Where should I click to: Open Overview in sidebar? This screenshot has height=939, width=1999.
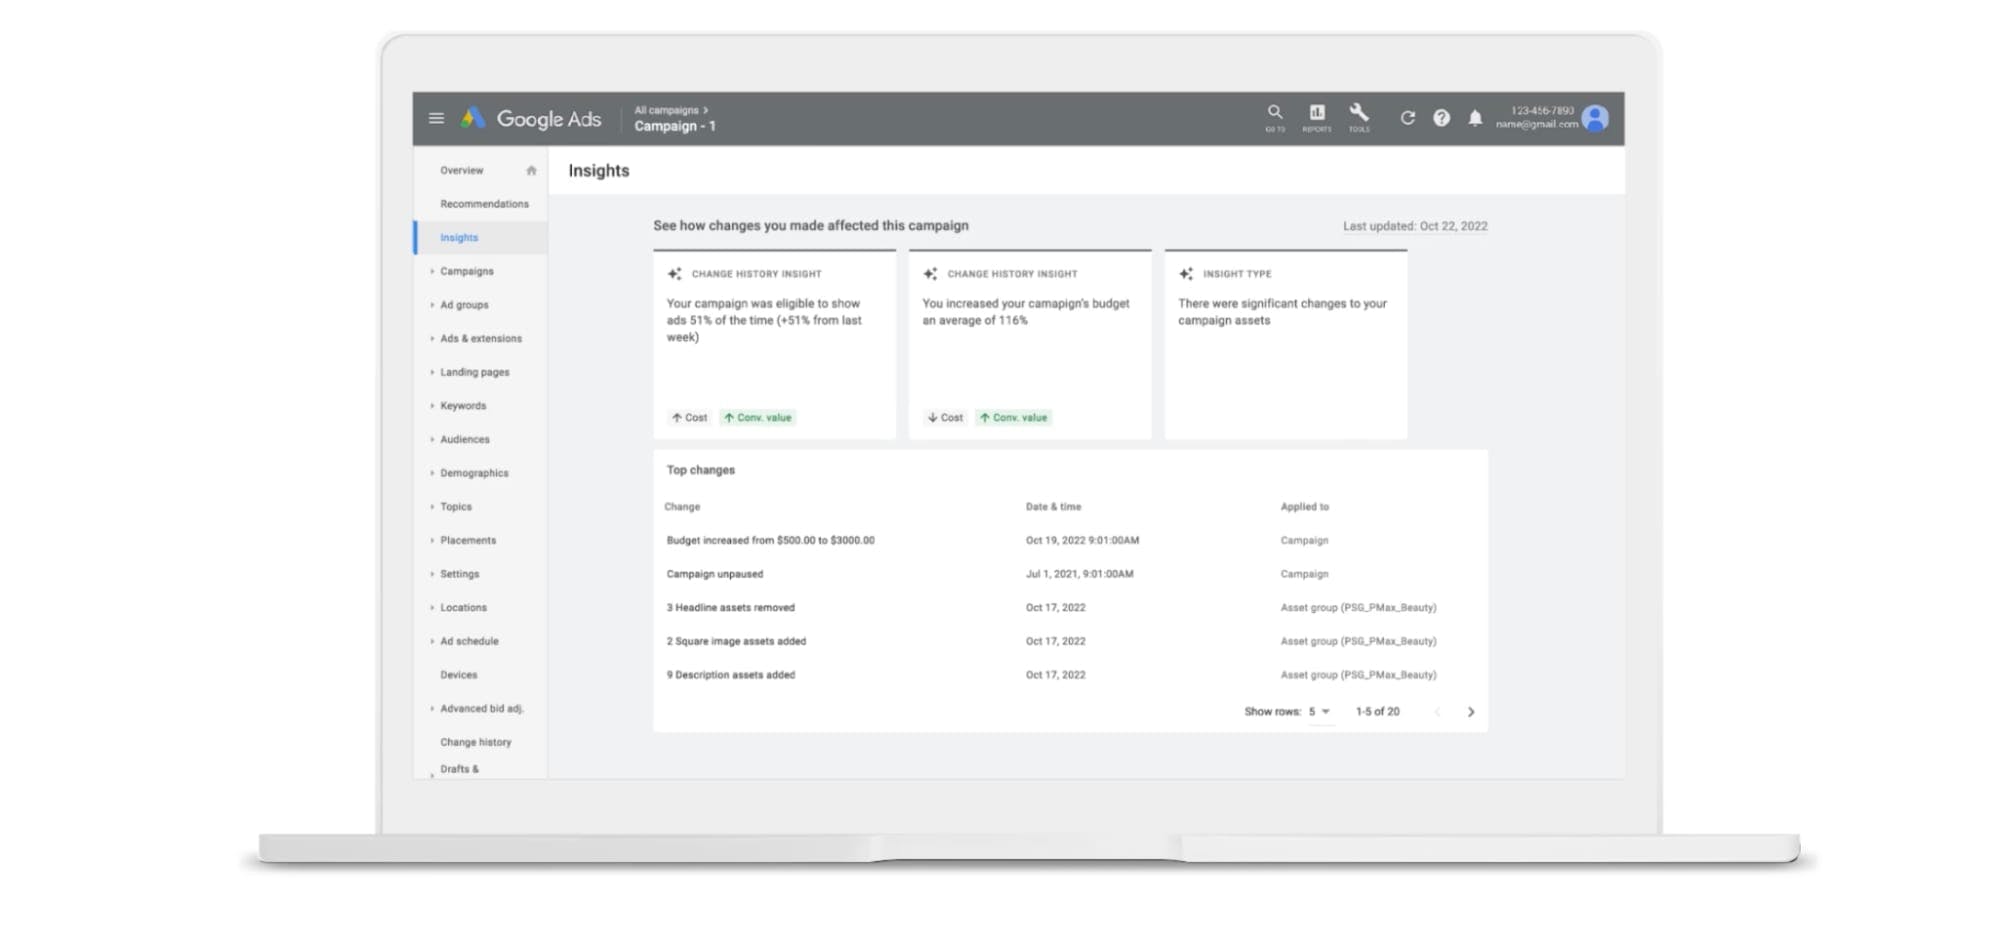(462, 170)
